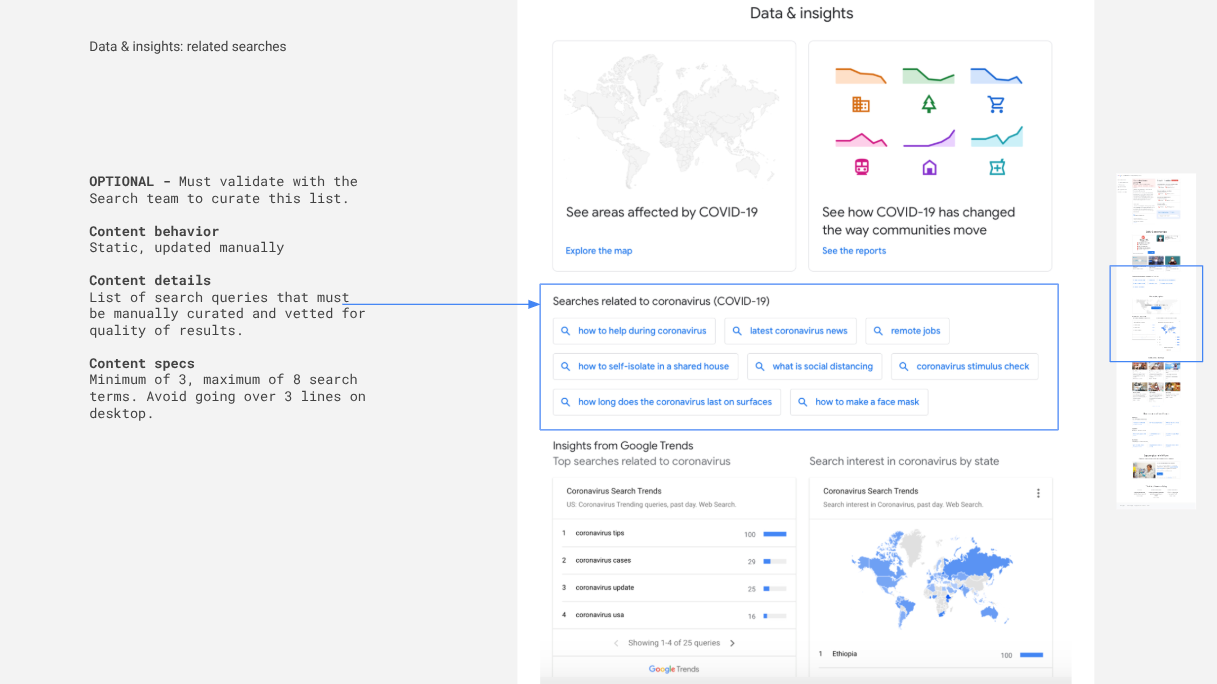Select 'coronavirus stimulus check' search chip
Viewport: 1217px width, 684px height.
click(965, 366)
